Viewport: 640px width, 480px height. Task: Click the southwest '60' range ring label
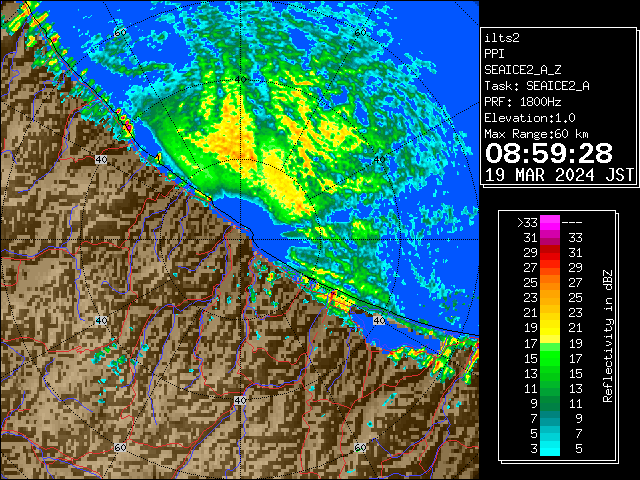pos(120,448)
